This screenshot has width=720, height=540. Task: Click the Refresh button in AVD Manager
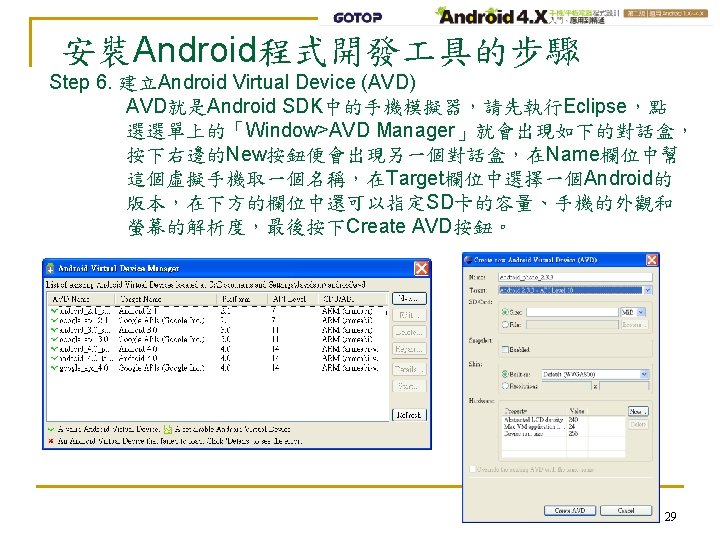[x=409, y=415]
